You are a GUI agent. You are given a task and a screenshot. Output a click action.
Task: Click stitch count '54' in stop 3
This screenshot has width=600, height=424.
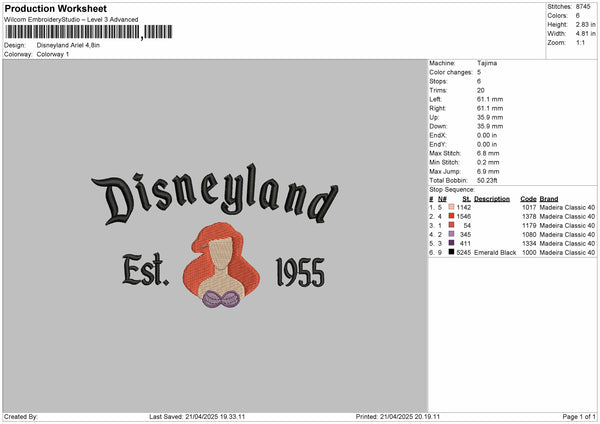click(467, 225)
